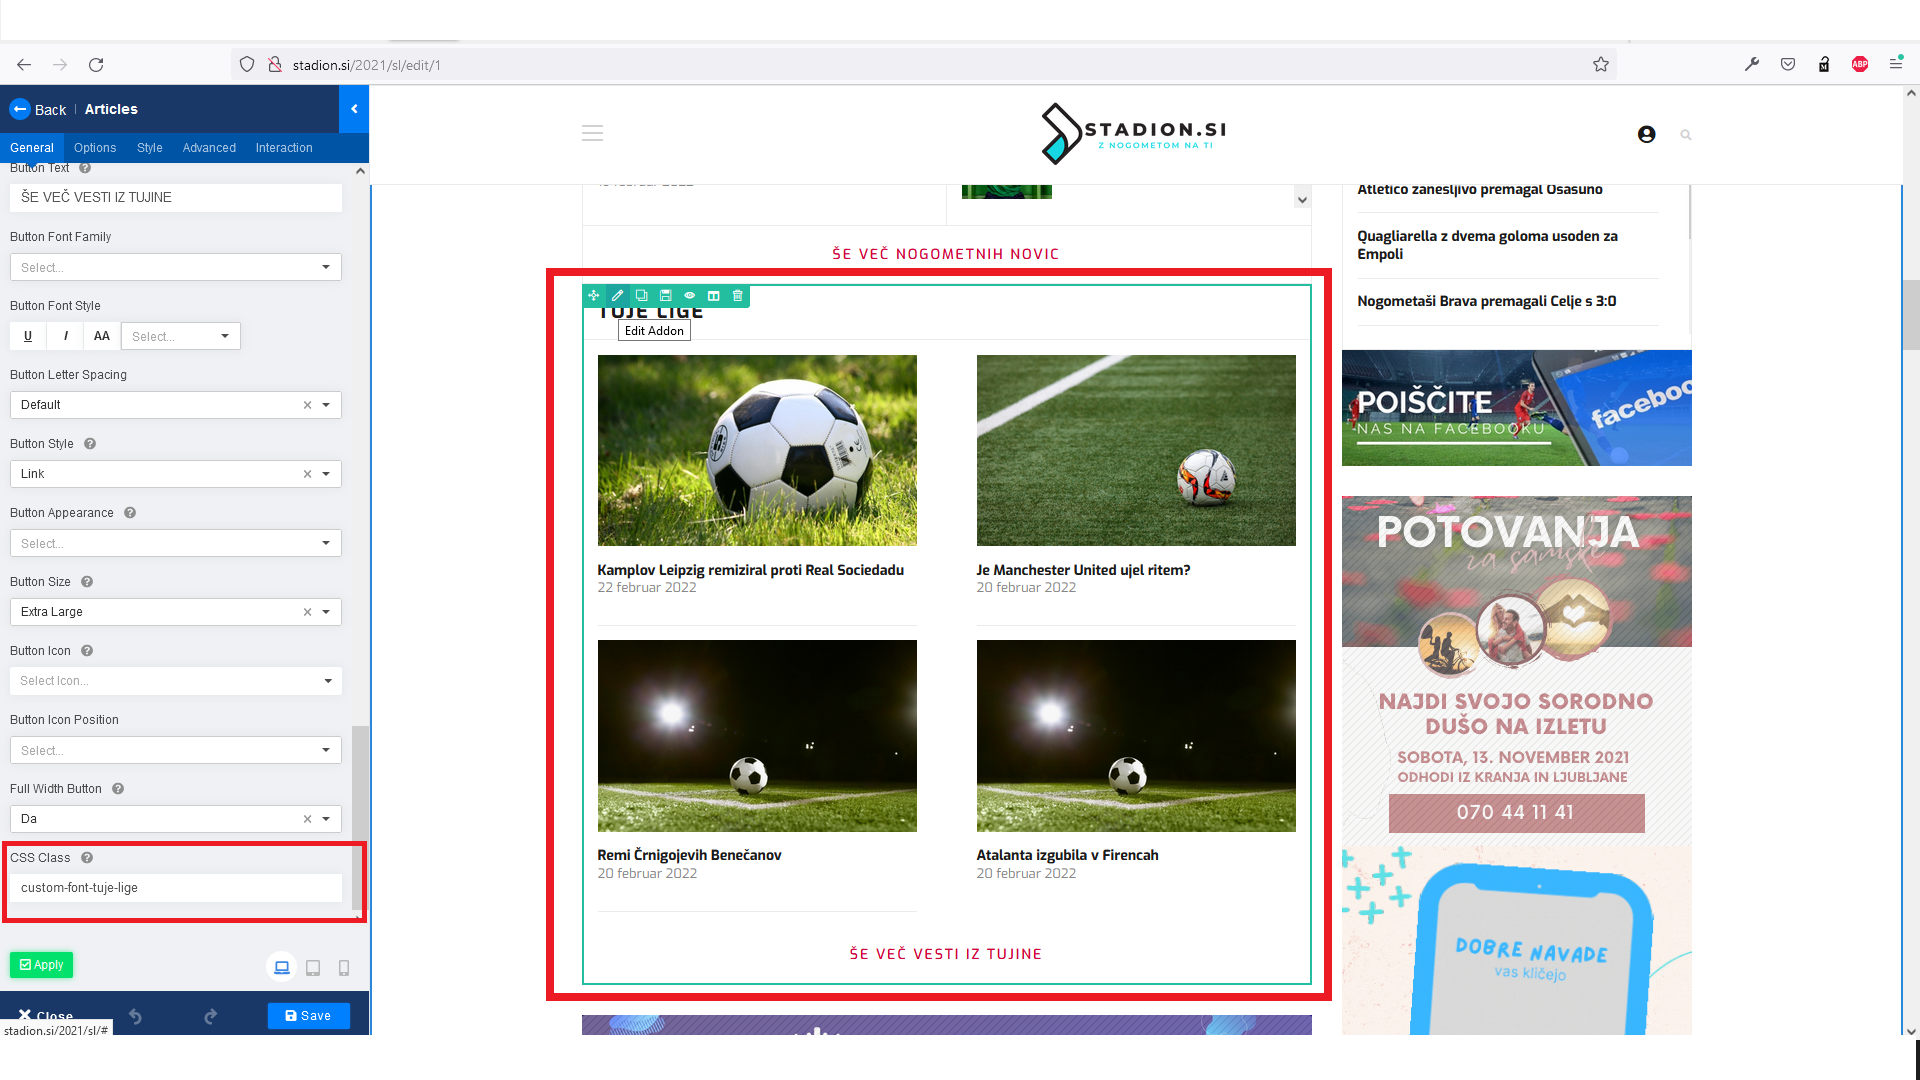Image resolution: width=1920 pixels, height=1080 pixels.
Task: Click the undo arrow in bottom bar
Action: [x=135, y=1016]
